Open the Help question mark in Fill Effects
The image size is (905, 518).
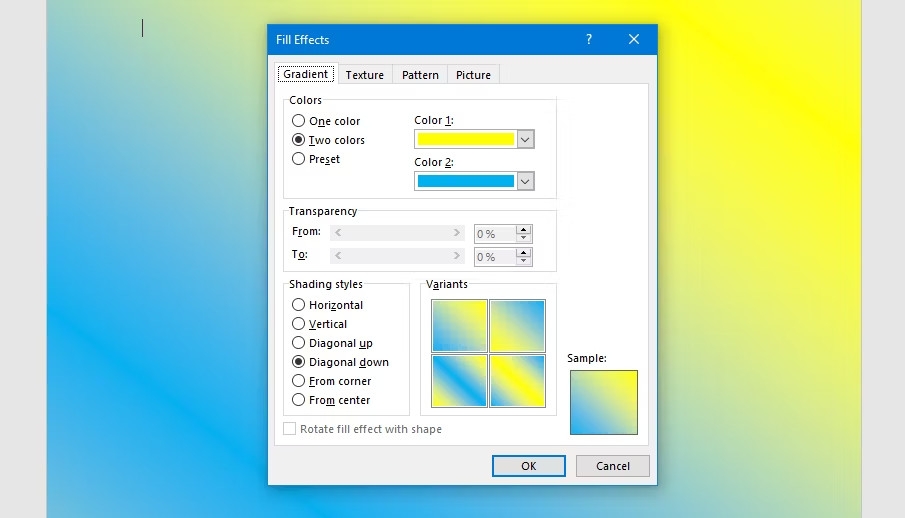[x=589, y=39]
